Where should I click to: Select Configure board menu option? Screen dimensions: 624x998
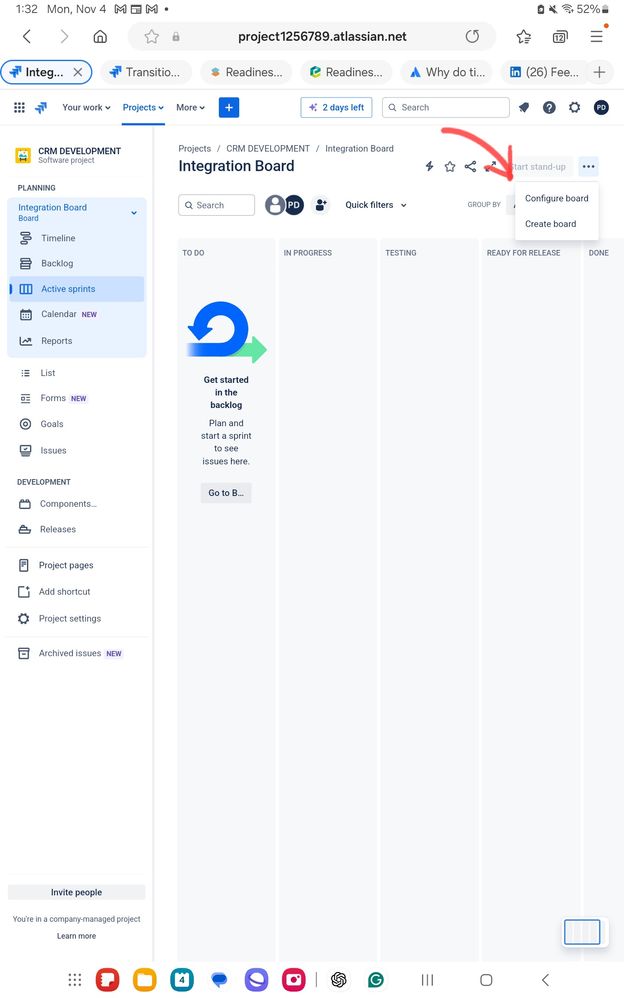(557, 199)
